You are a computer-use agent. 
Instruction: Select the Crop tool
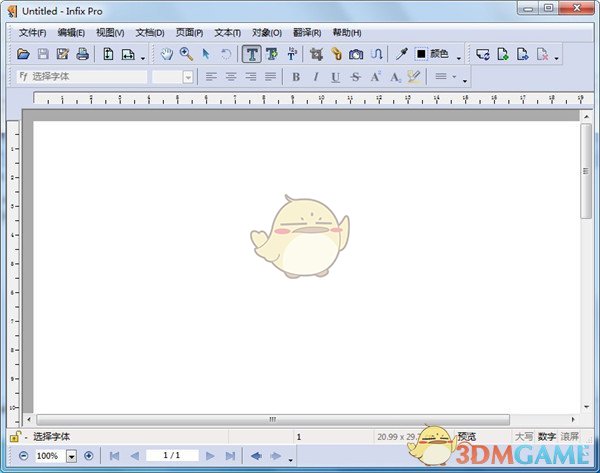pyautogui.click(x=316, y=54)
